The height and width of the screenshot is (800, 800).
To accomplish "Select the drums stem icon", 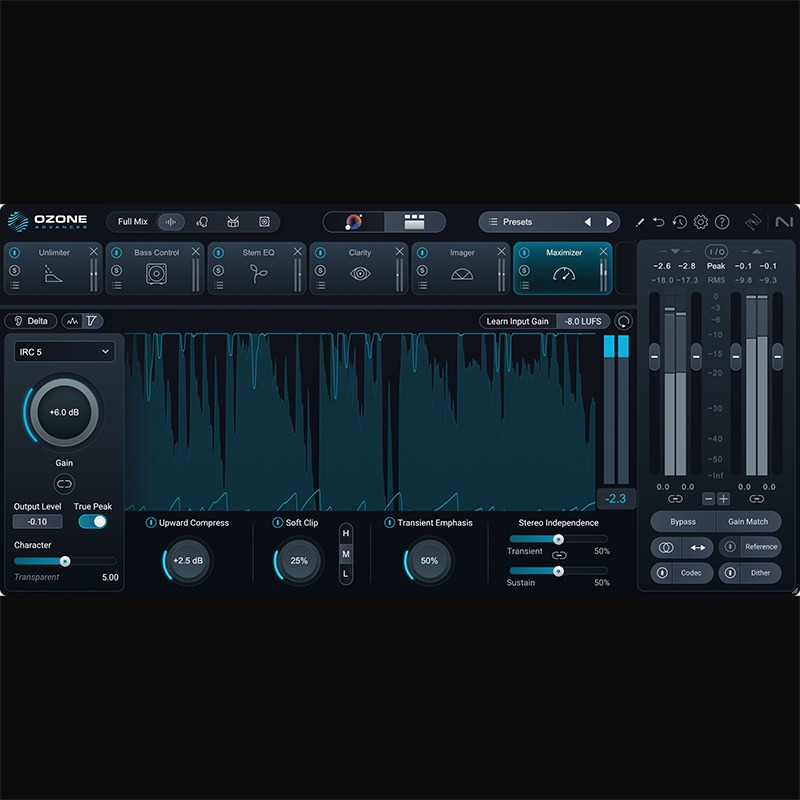I will tap(233, 222).
